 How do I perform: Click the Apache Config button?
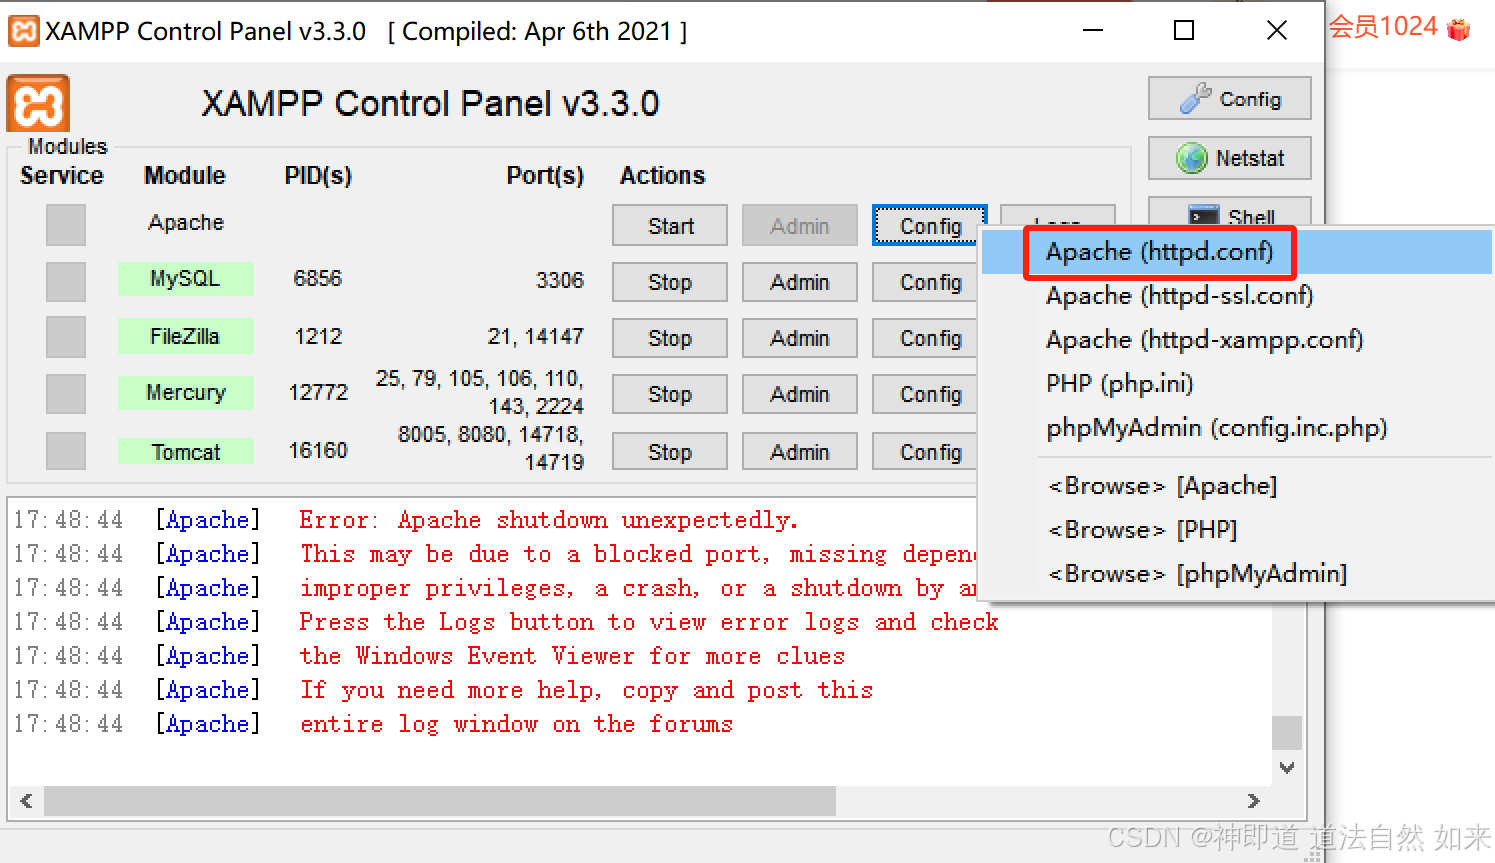tap(930, 226)
